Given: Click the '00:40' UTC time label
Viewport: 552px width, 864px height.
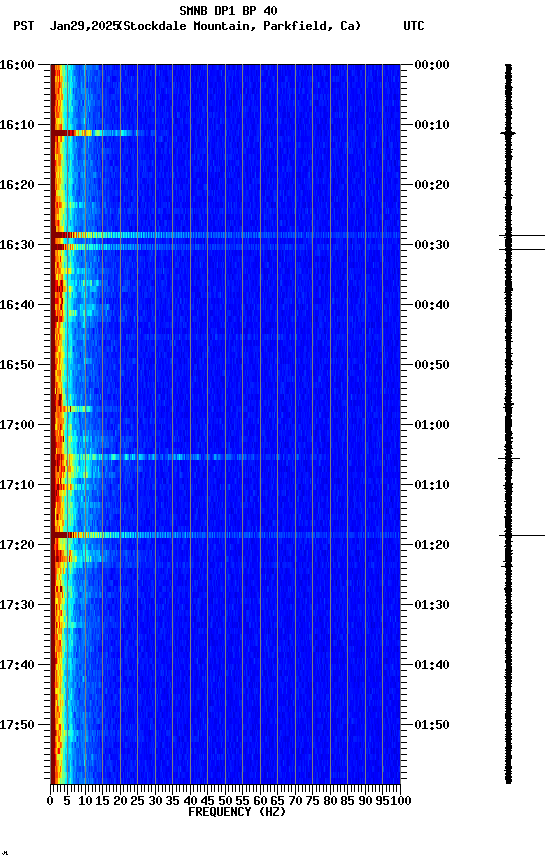Looking at the screenshot, I should click(432, 305).
